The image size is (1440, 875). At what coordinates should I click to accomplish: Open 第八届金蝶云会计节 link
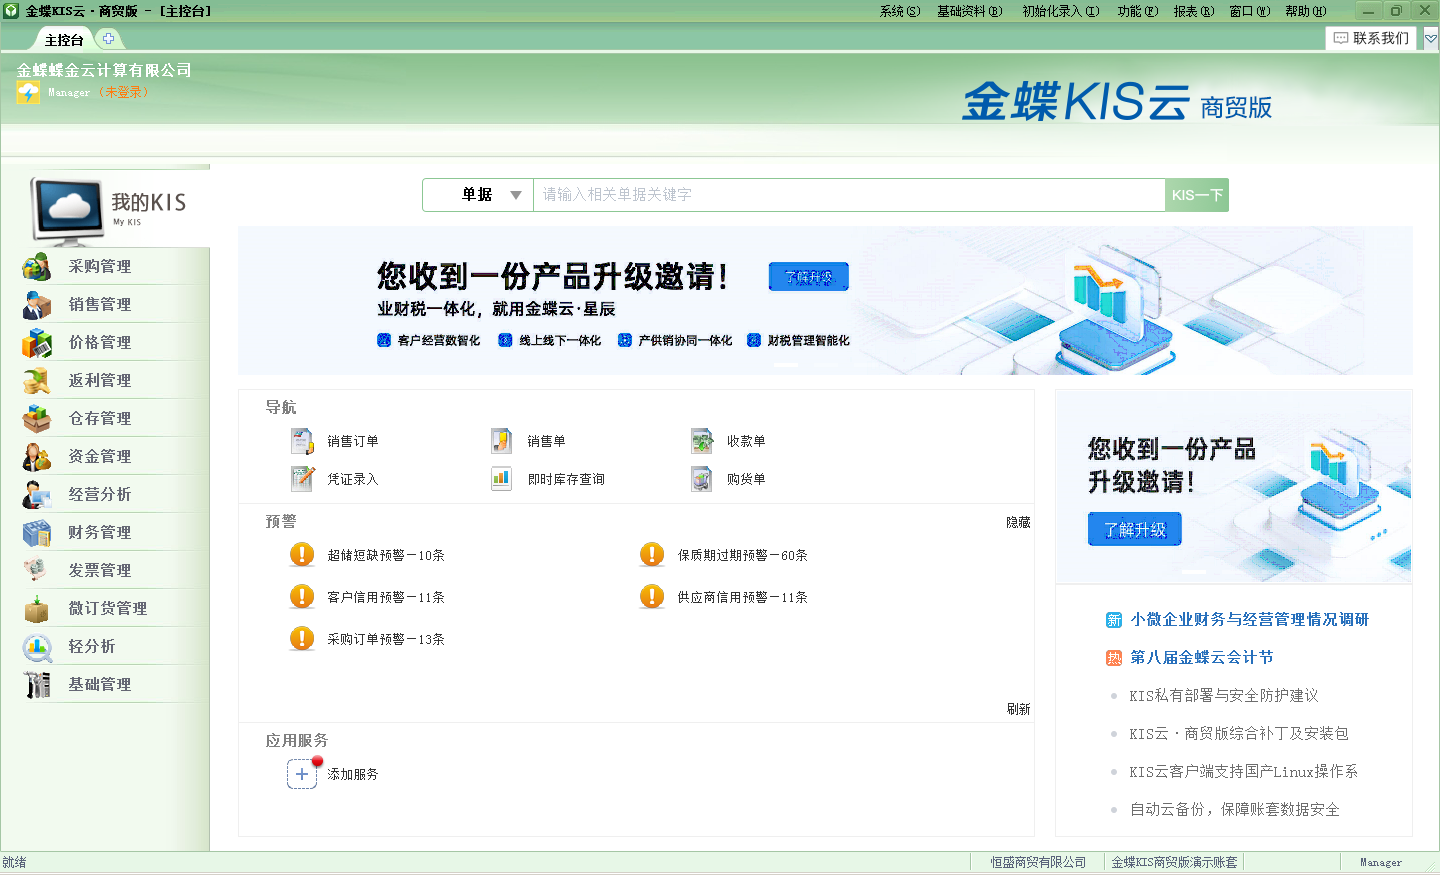(x=1201, y=657)
